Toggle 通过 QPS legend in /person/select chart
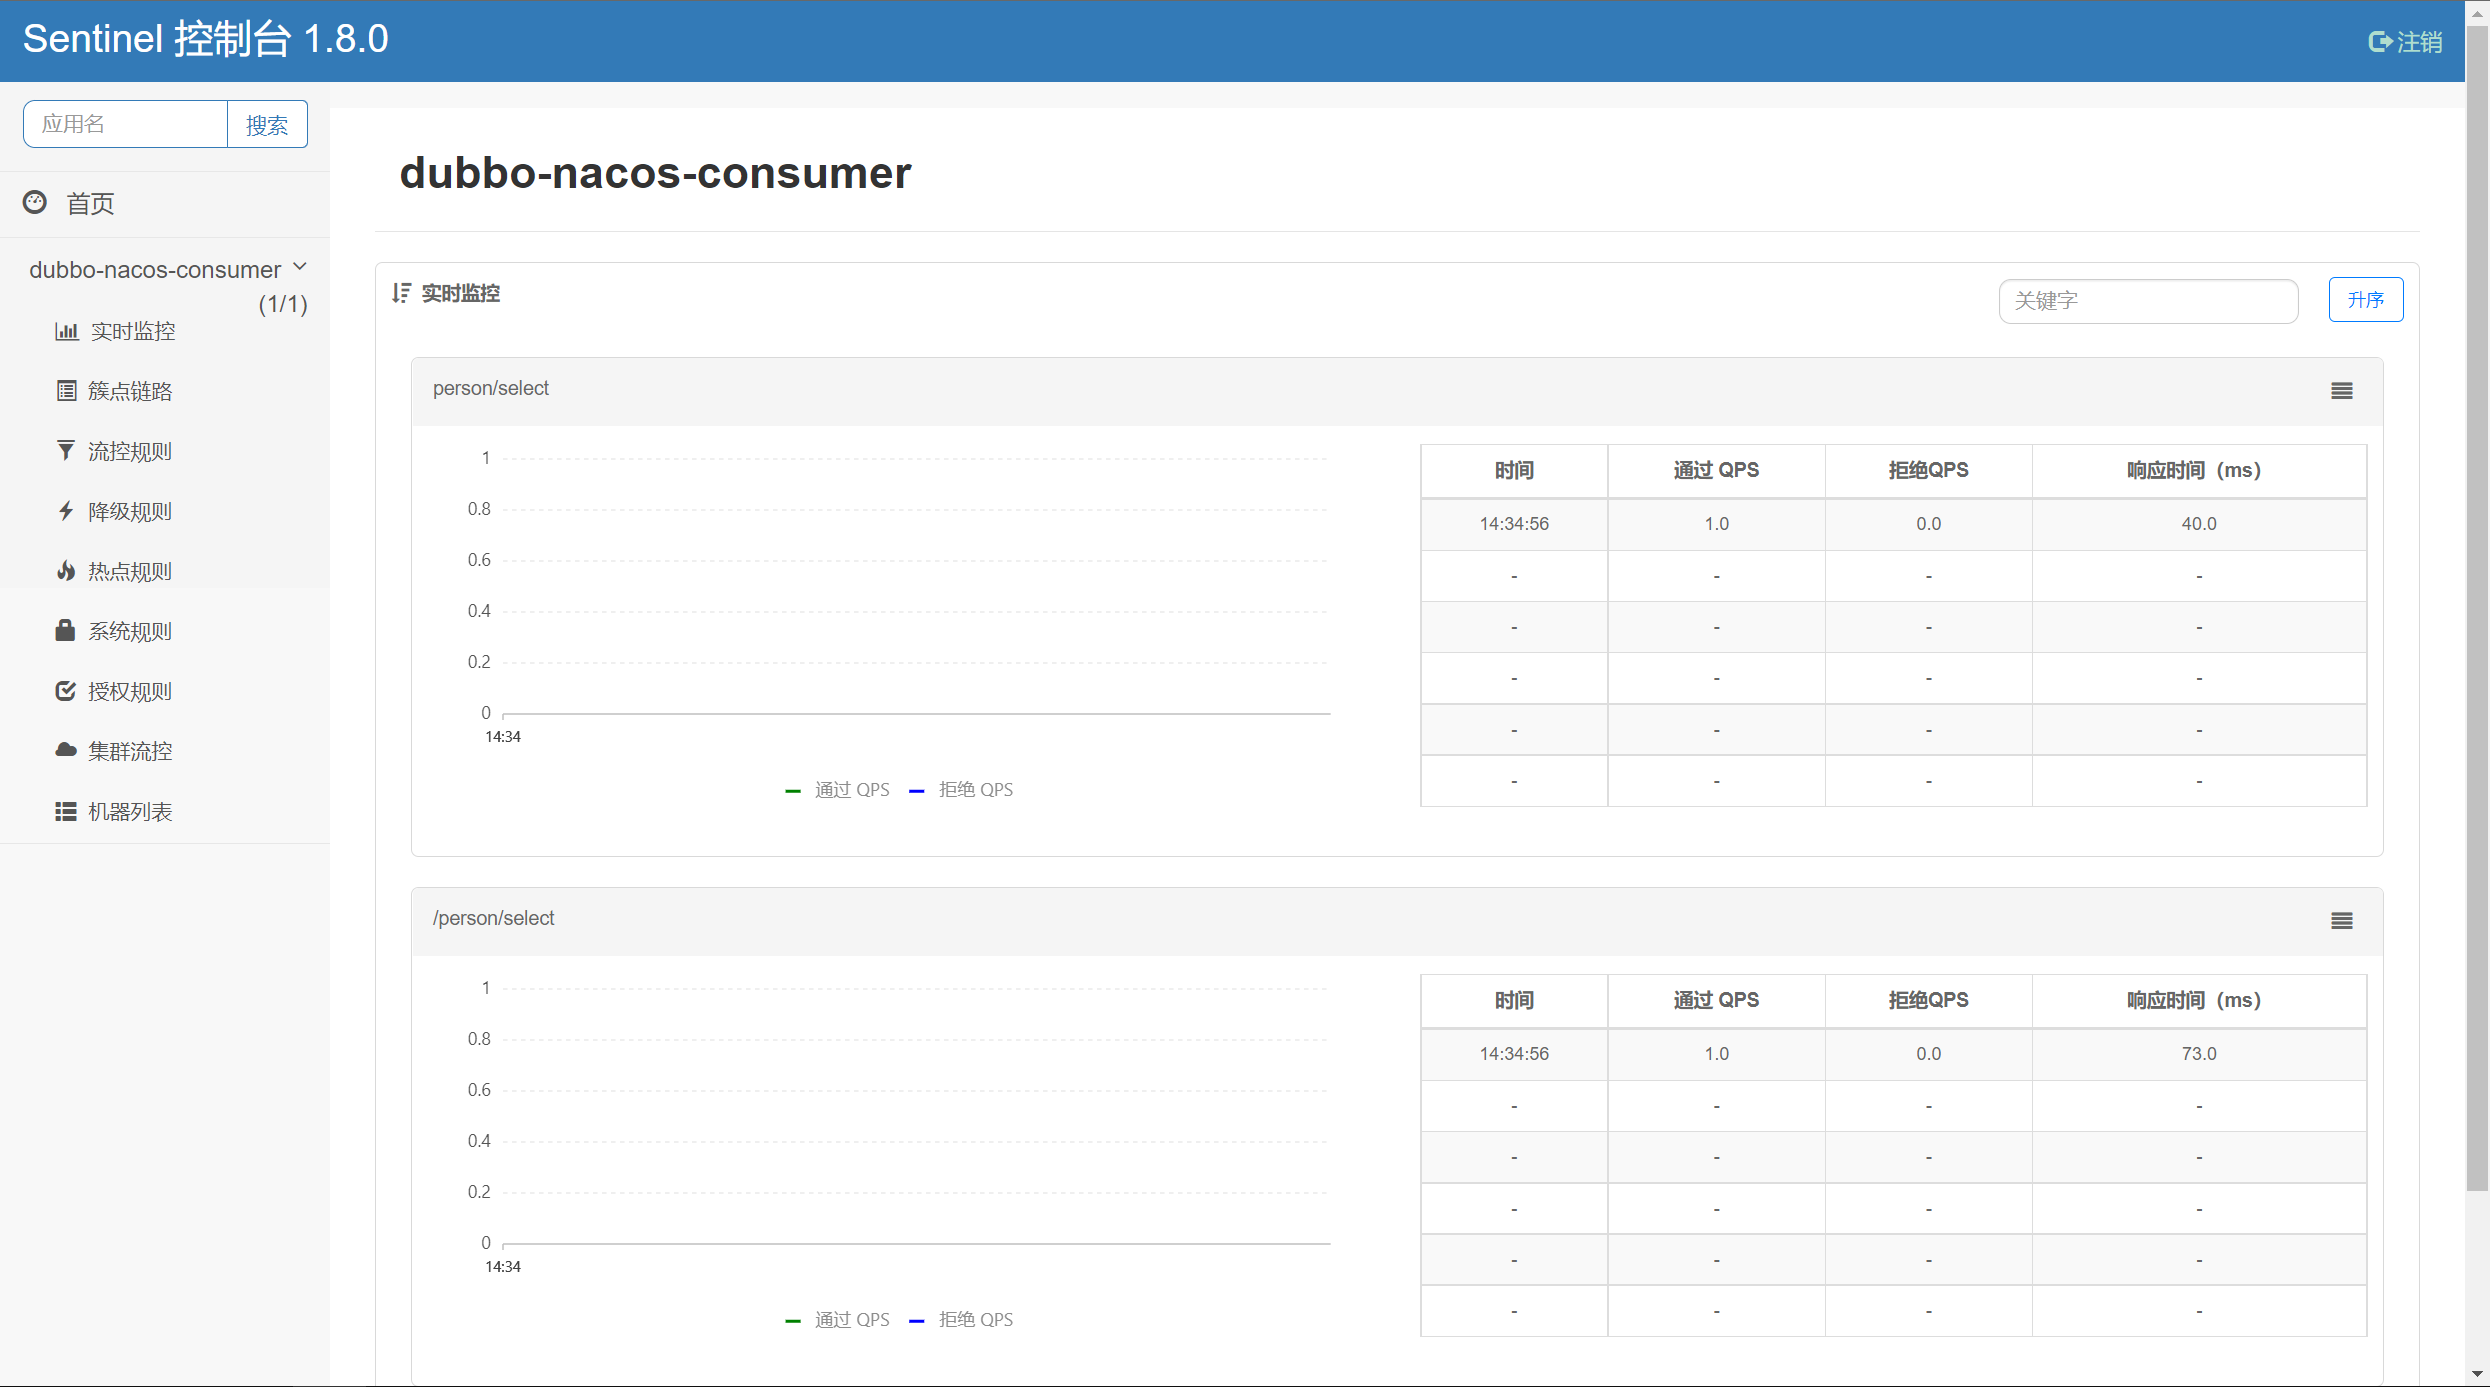Image resolution: width=2490 pixels, height=1387 pixels. (838, 1320)
